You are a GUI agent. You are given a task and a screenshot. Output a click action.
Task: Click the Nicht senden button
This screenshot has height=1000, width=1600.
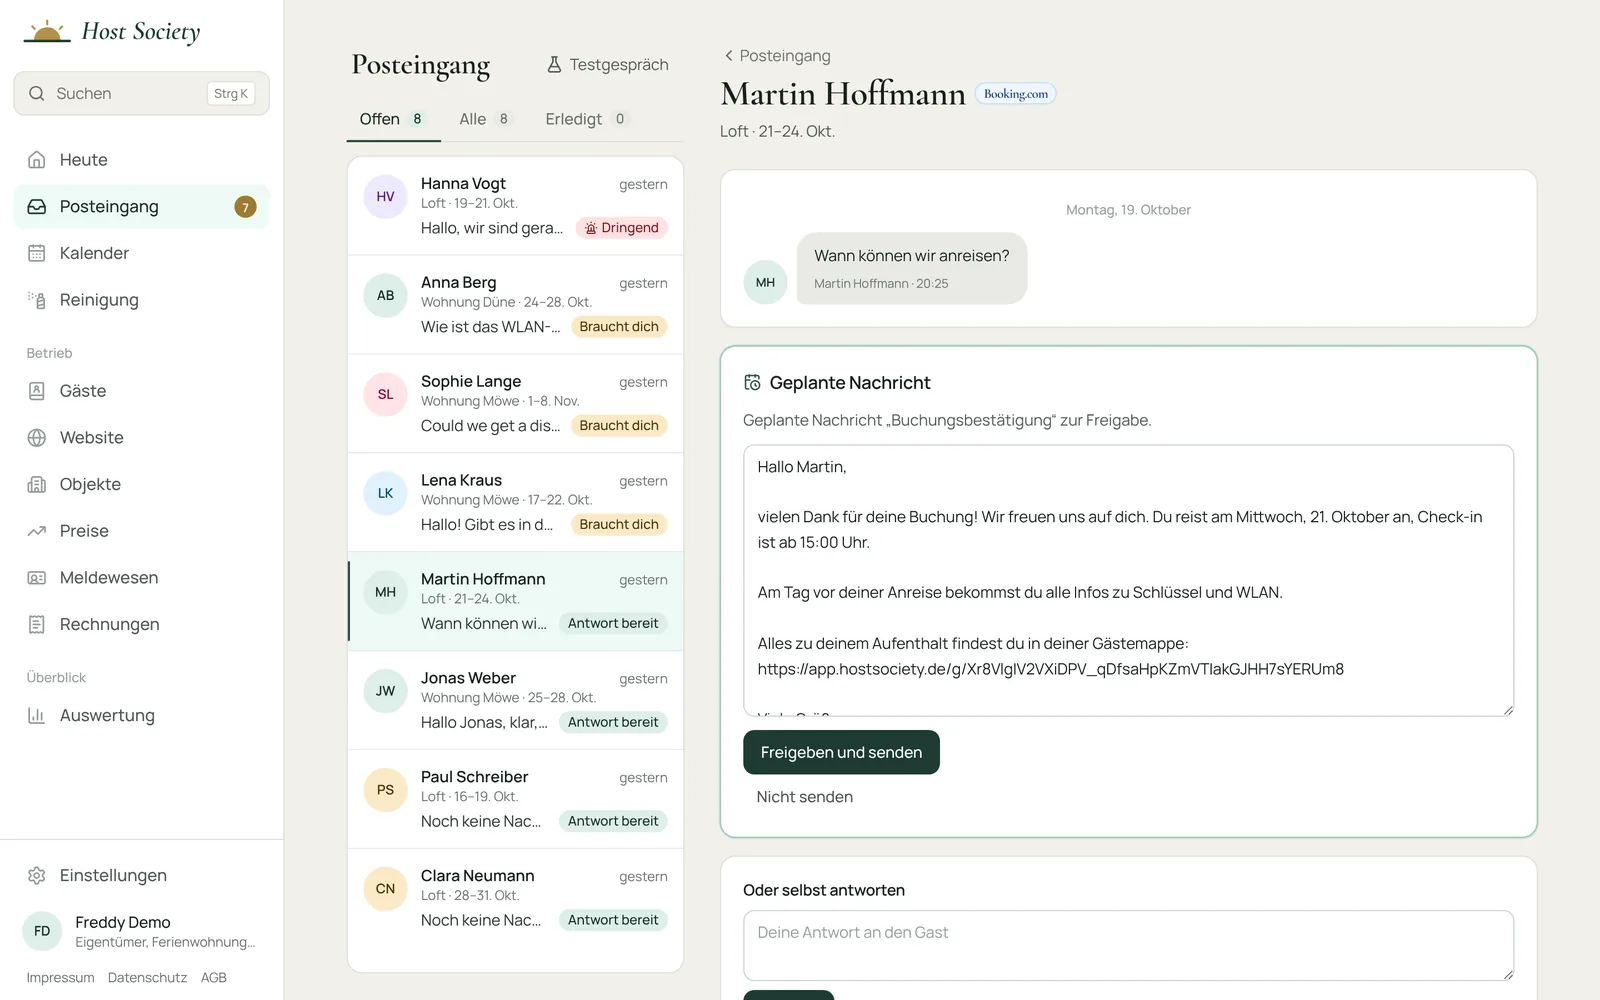(805, 797)
